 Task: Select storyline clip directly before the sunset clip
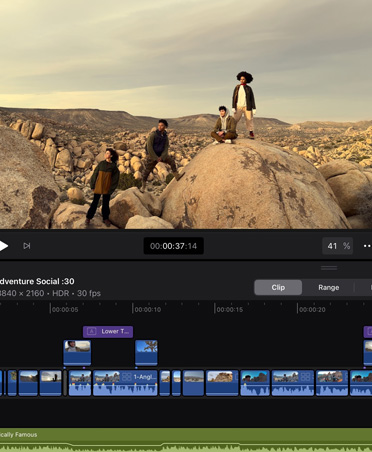[x=28, y=383]
